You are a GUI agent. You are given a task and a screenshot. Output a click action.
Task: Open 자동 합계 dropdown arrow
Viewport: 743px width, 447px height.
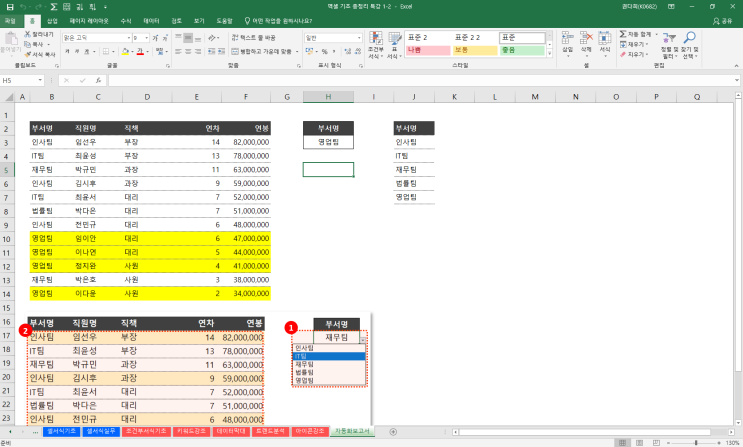[x=656, y=34]
